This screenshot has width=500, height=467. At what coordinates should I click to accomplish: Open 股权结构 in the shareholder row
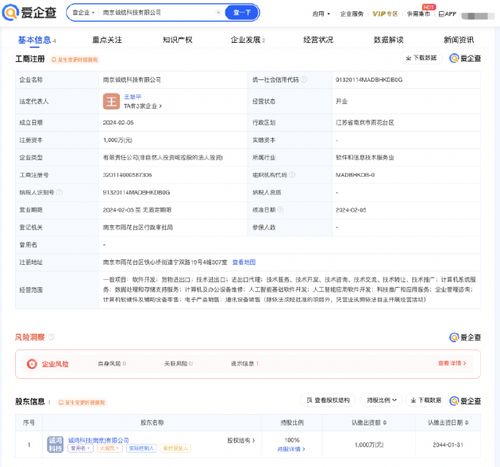[241, 440]
